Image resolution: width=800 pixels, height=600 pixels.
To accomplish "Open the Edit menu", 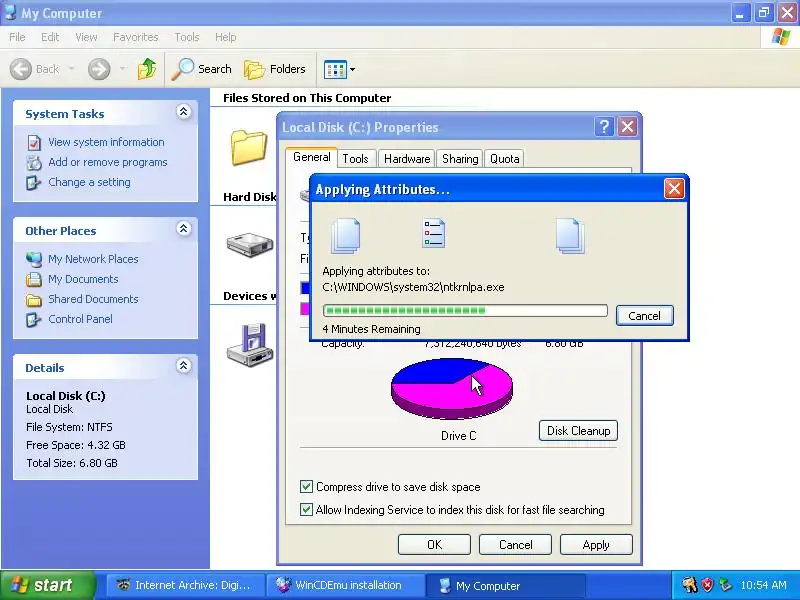I will (x=50, y=37).
